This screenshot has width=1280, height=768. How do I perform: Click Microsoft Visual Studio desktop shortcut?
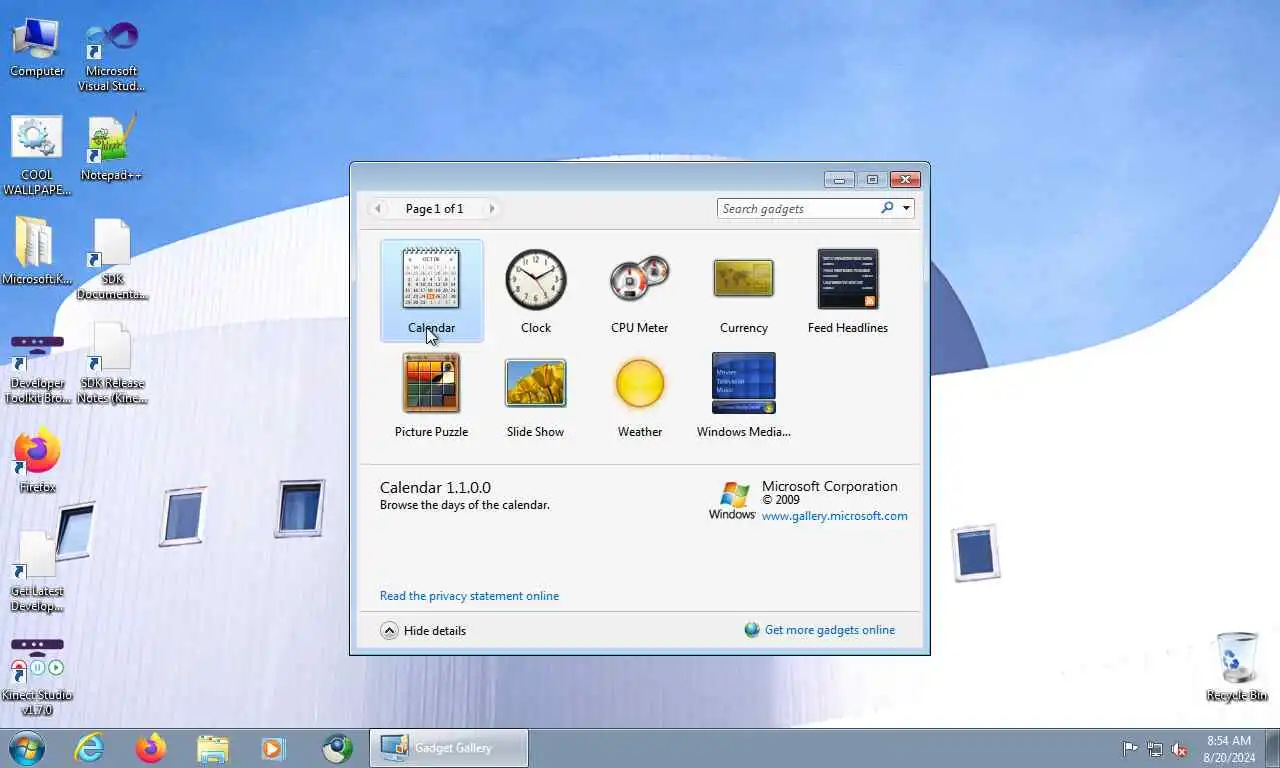point(112,55)
